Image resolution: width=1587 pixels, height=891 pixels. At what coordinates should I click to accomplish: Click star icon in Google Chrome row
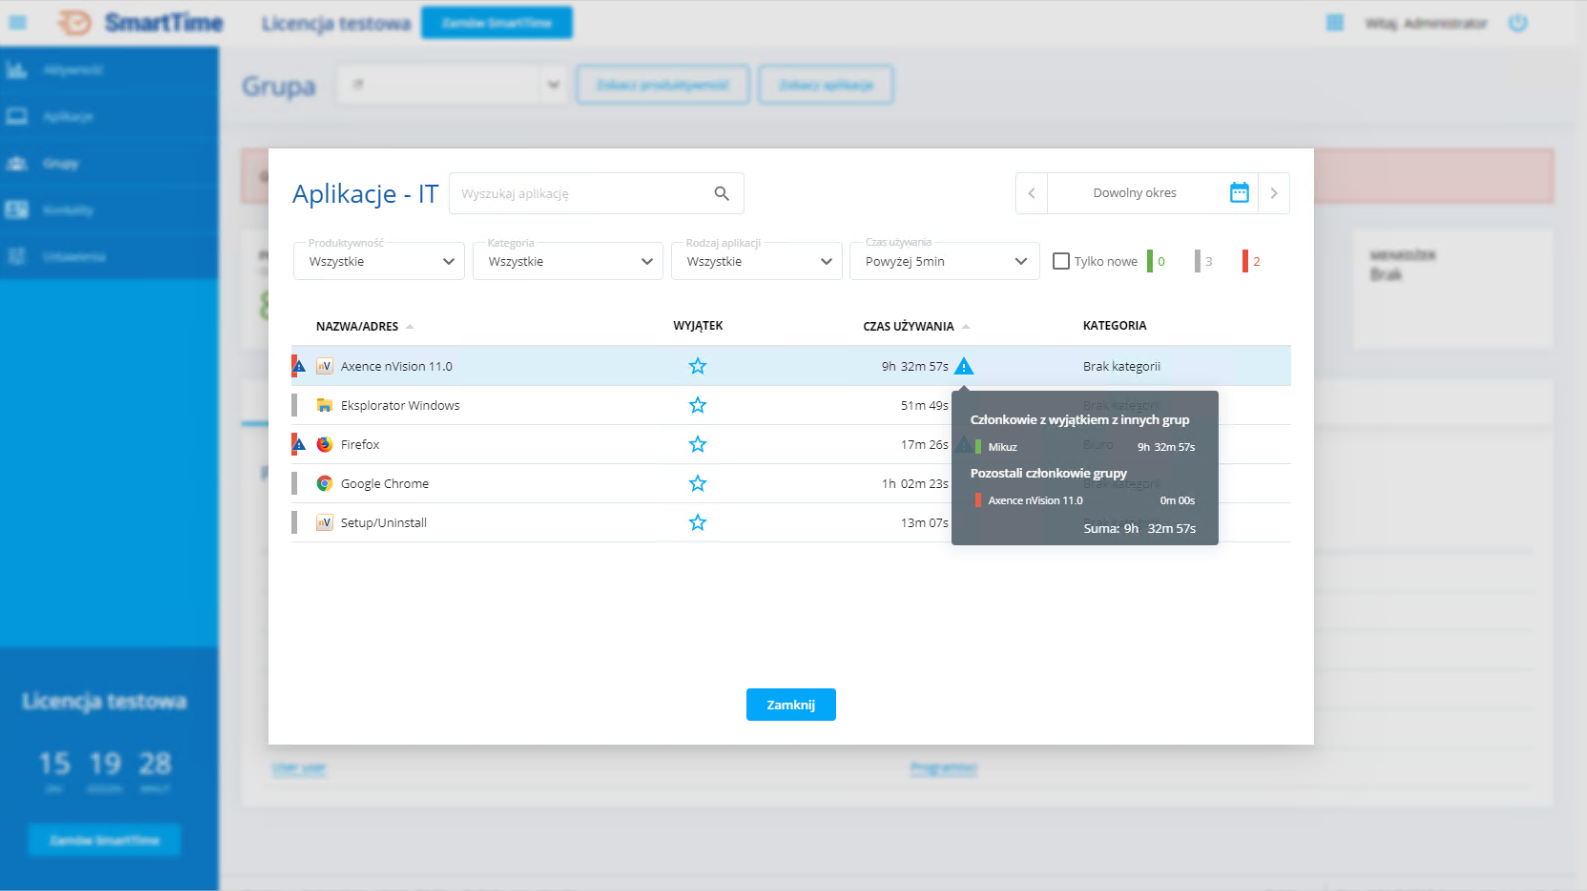pos(697,483)
